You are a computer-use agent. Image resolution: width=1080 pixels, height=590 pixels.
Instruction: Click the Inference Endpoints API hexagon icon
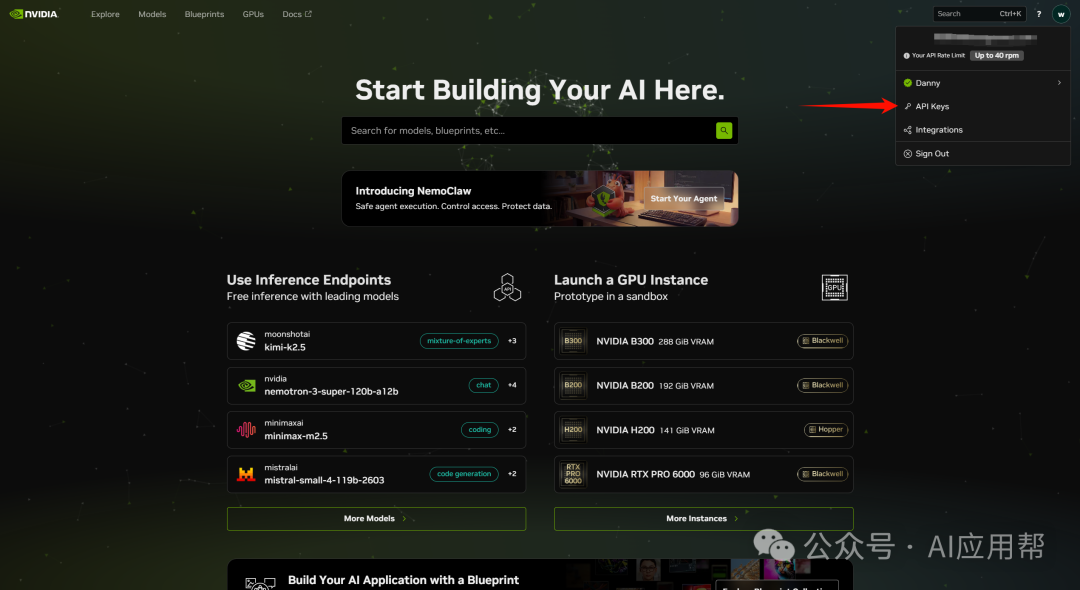pos(507,287)
